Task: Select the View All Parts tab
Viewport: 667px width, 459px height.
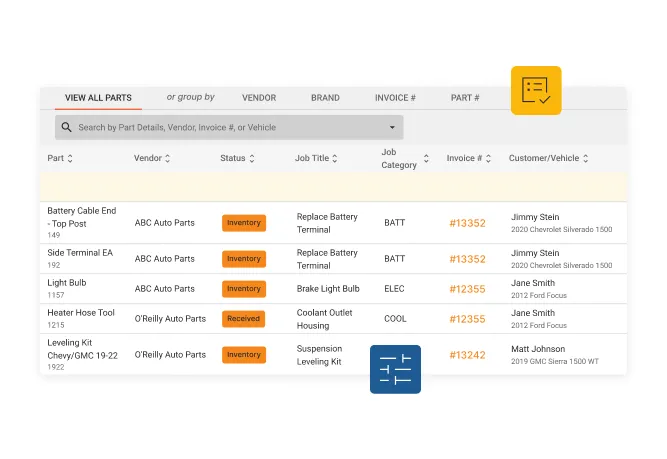Action: (98, 98)
